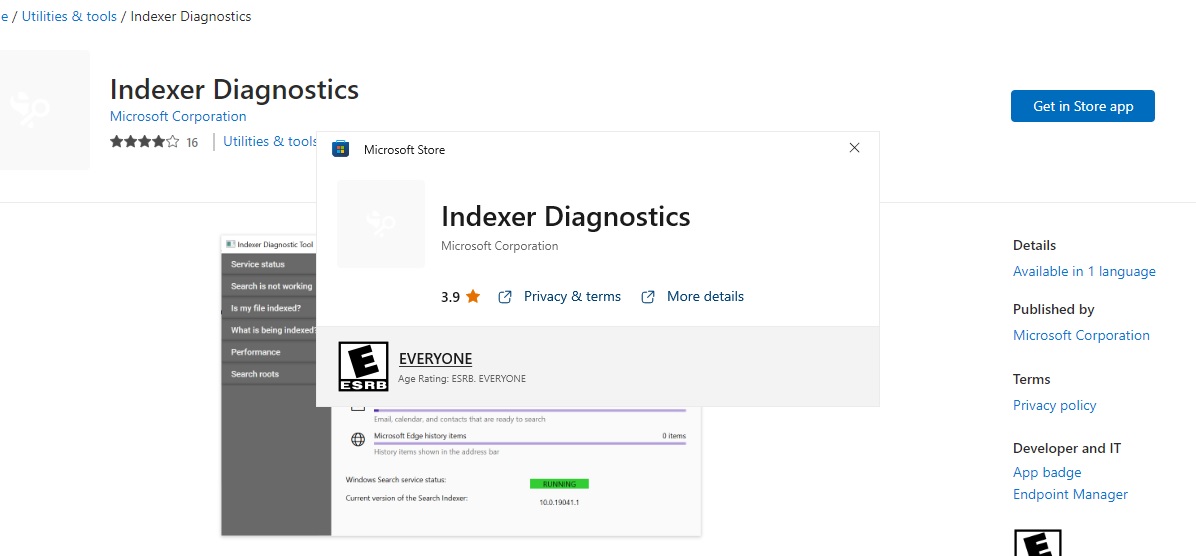This screenshot has height=556, width=1196.
Task: Click the orange star rating icon
Action: [473, 297]
